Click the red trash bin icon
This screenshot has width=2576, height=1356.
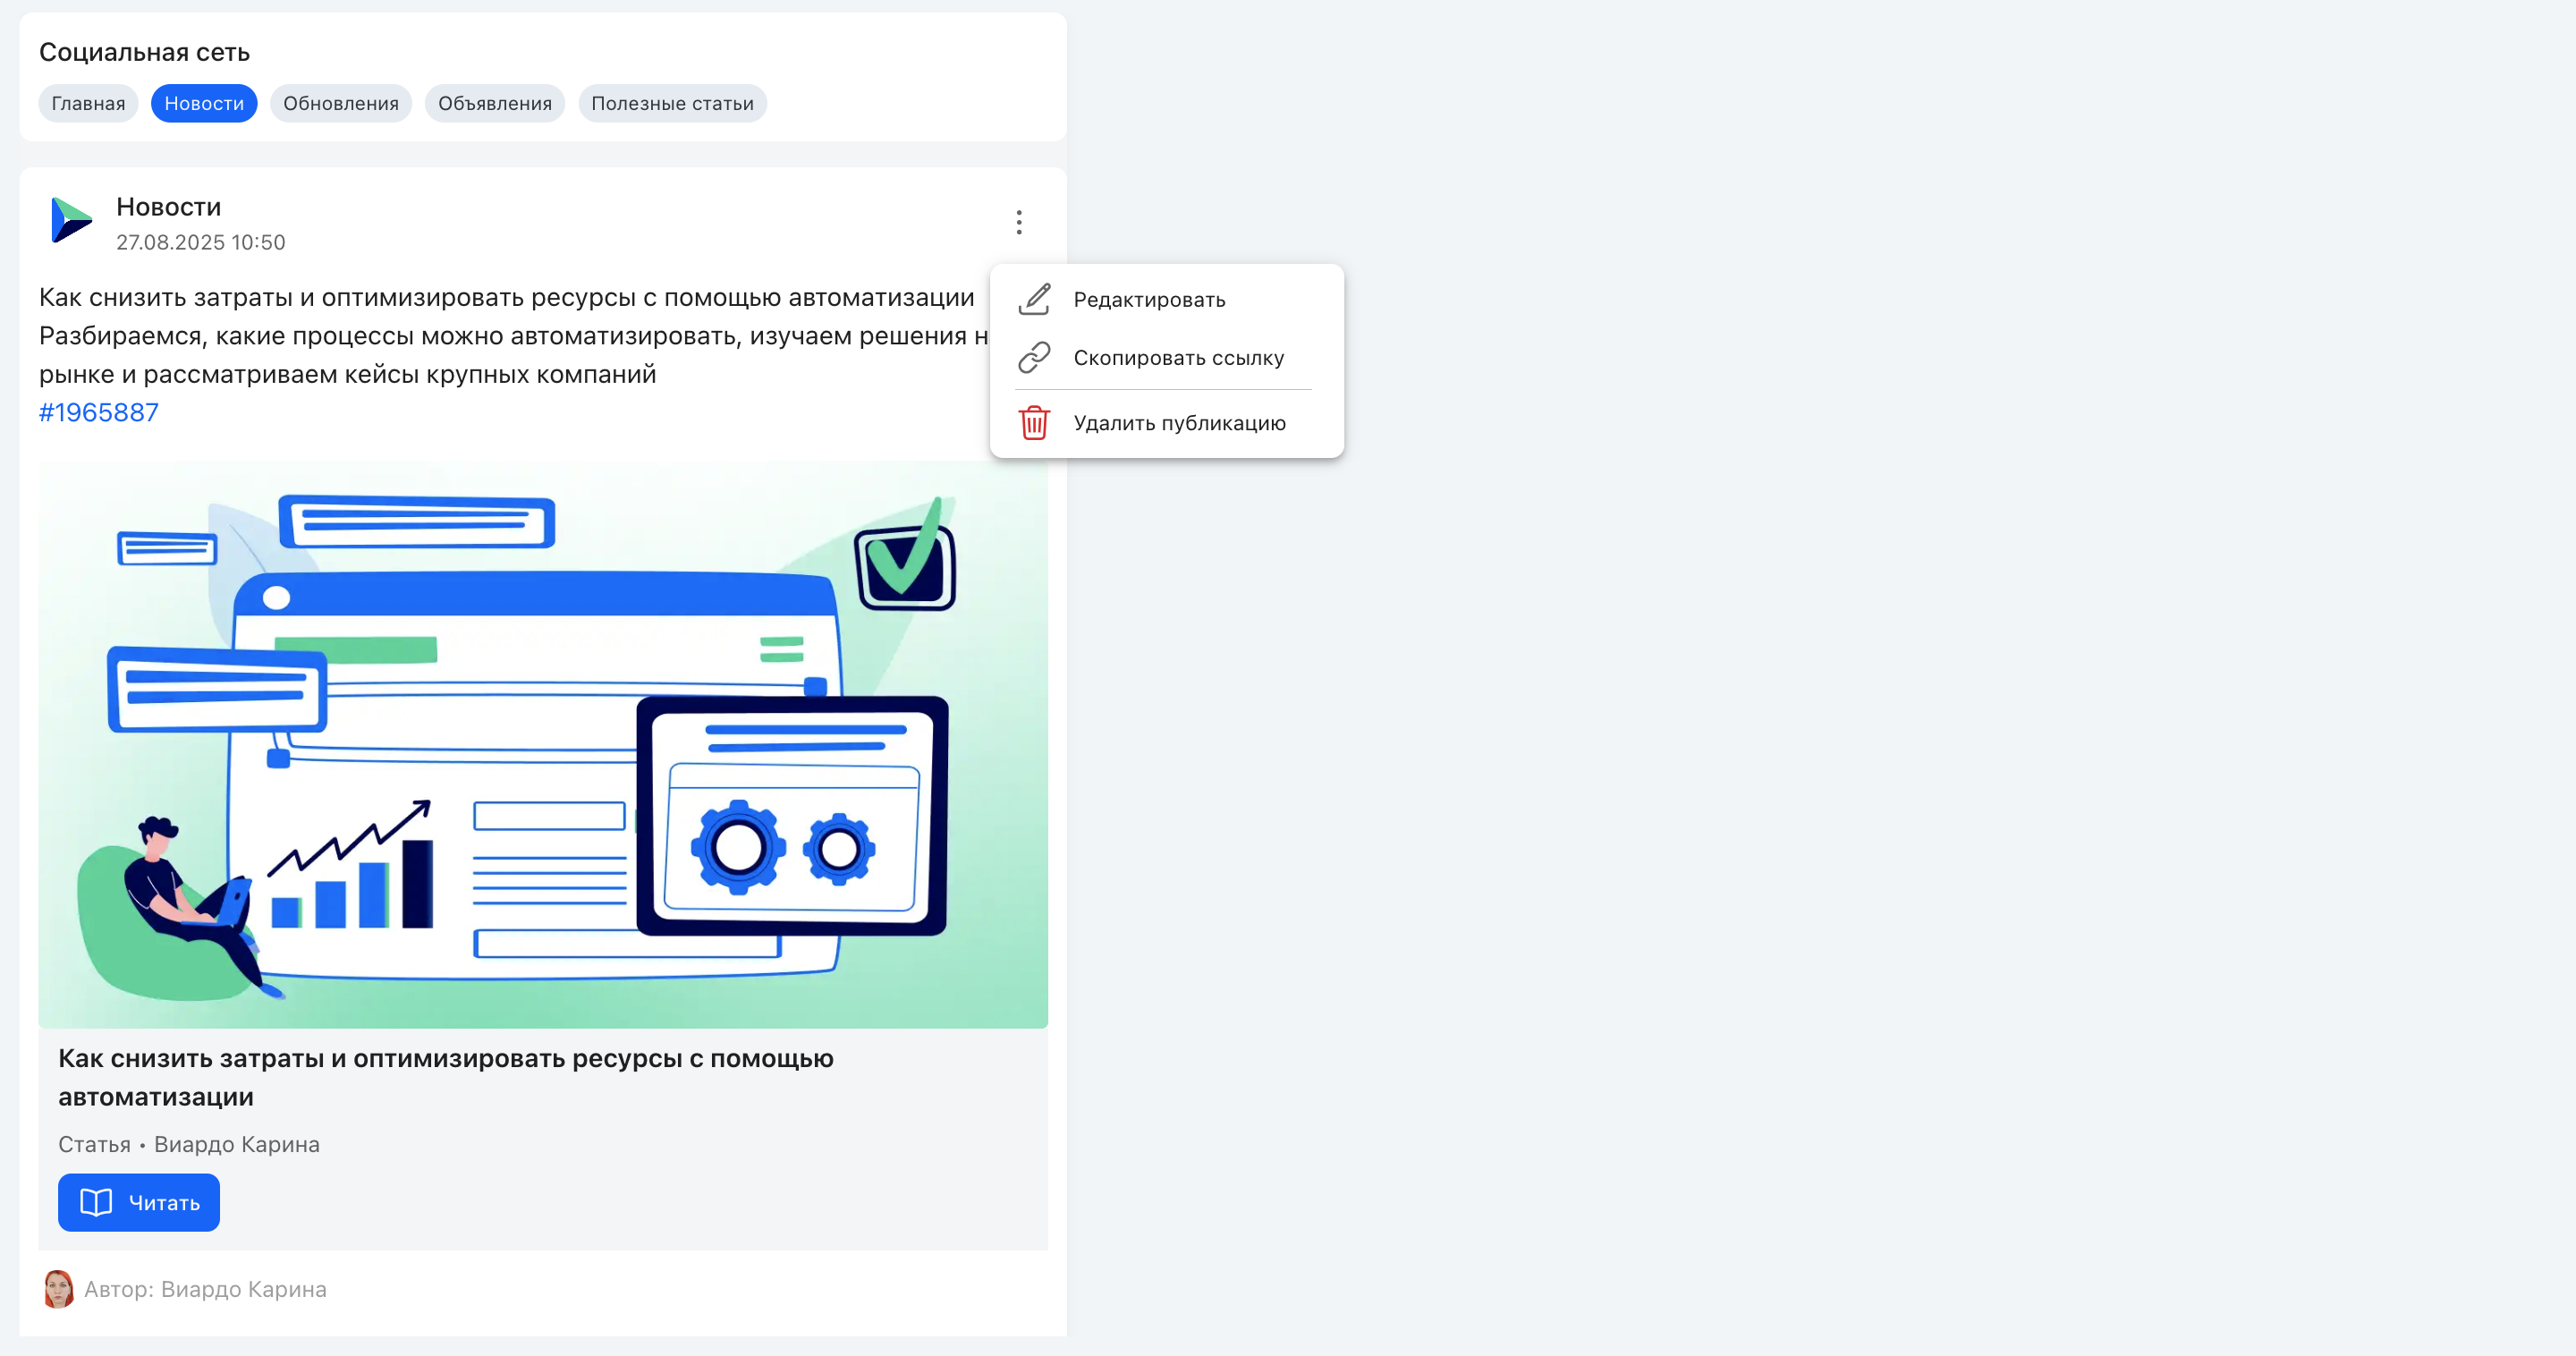tap(1034, 423)
